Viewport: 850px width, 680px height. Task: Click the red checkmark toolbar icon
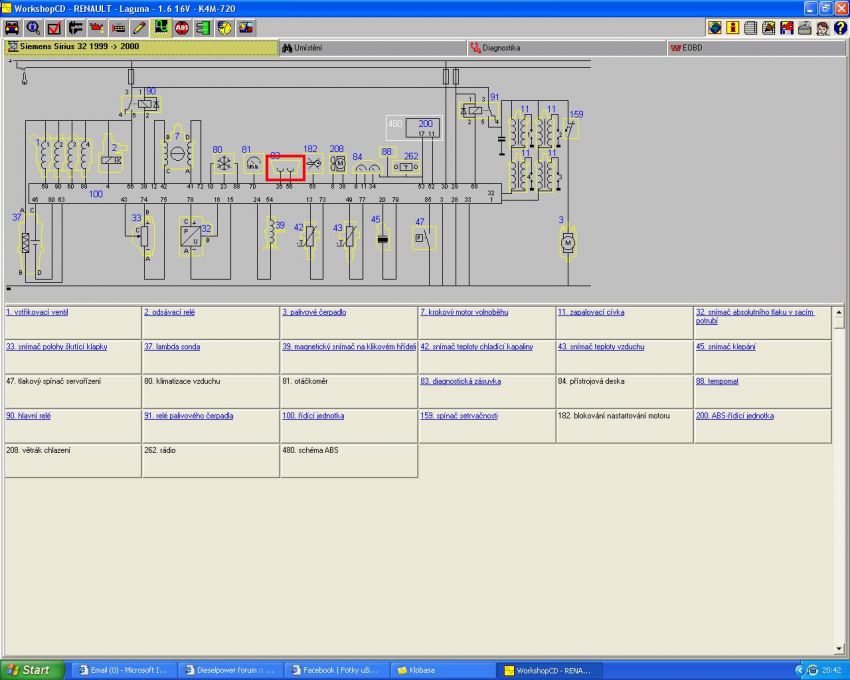(x=54, y=27)
